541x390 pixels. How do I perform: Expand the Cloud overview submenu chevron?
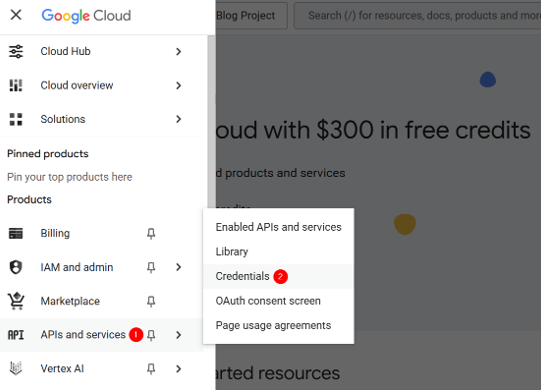point(178,85)
